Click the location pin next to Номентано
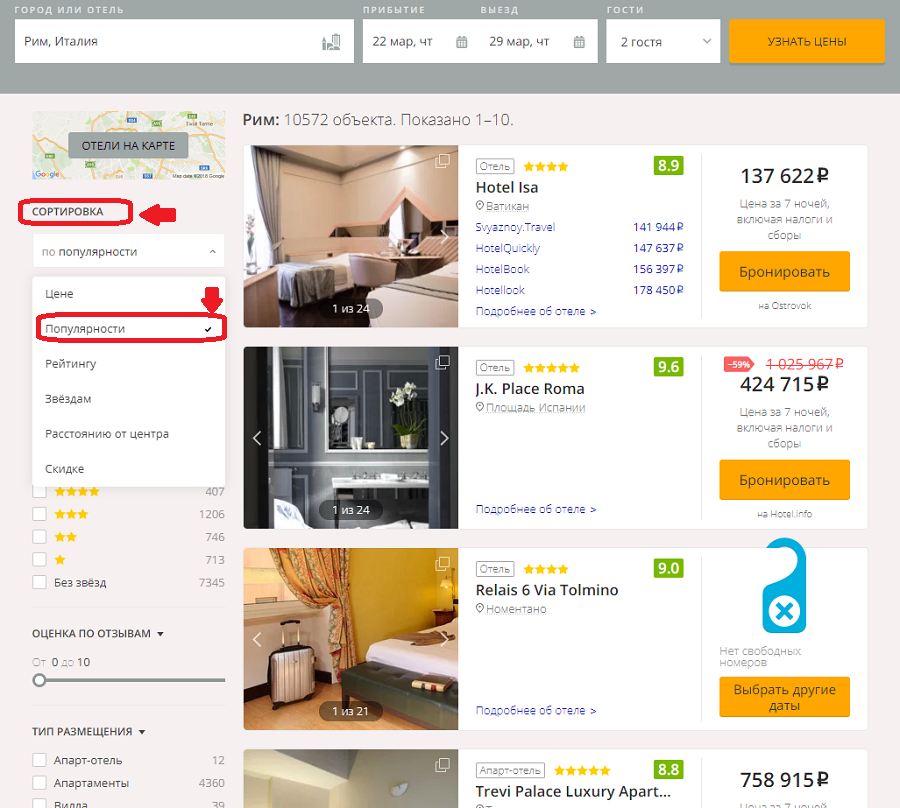This screenshot has height=808, width=900. (x=480, y=608)
